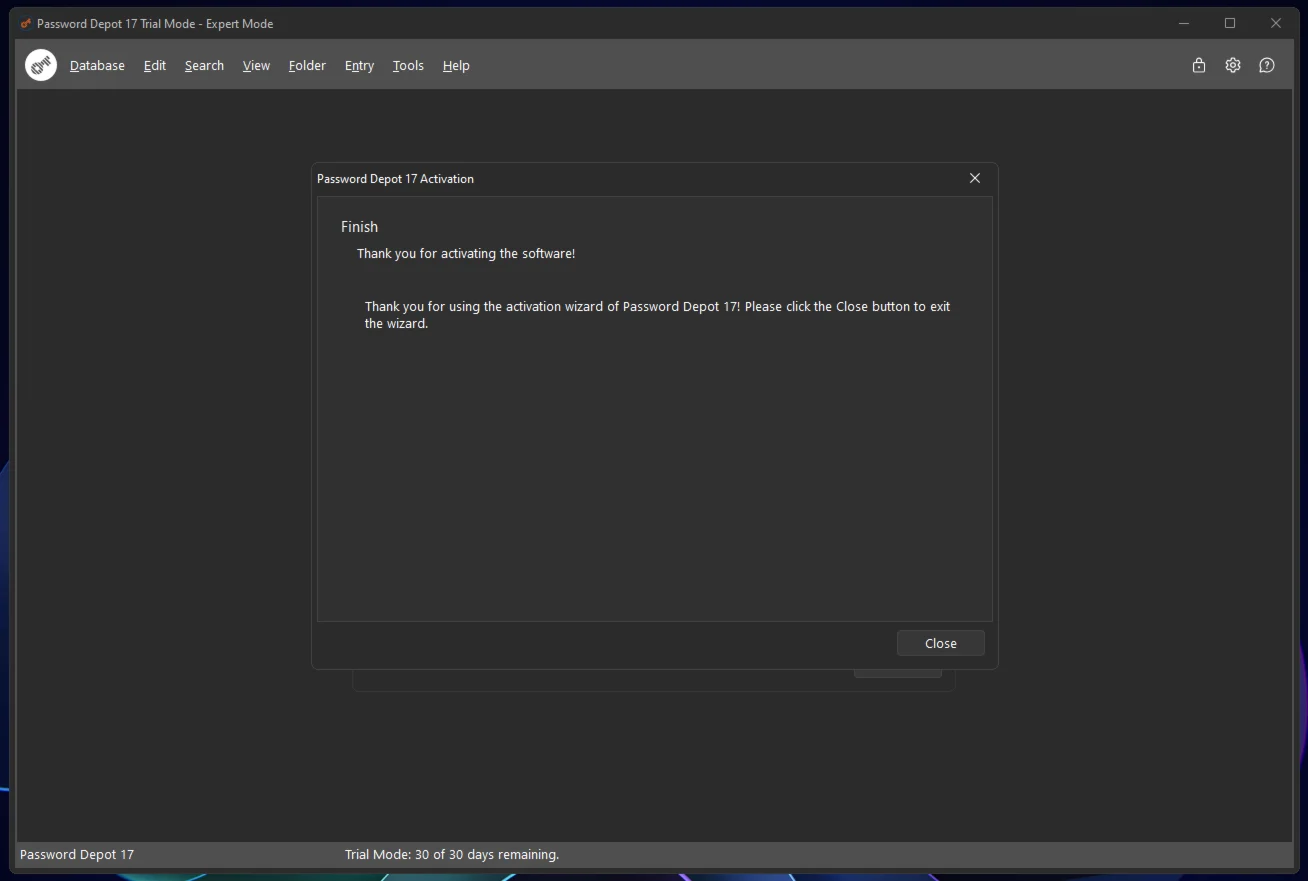Viewport: 1308px width, 881px height.
Task: Open the Tools menu
Action: pos(408,65)
